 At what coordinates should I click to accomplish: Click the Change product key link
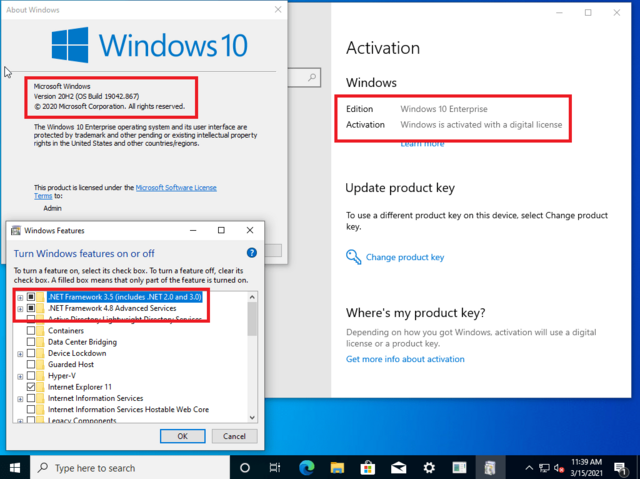pos(405,257)
